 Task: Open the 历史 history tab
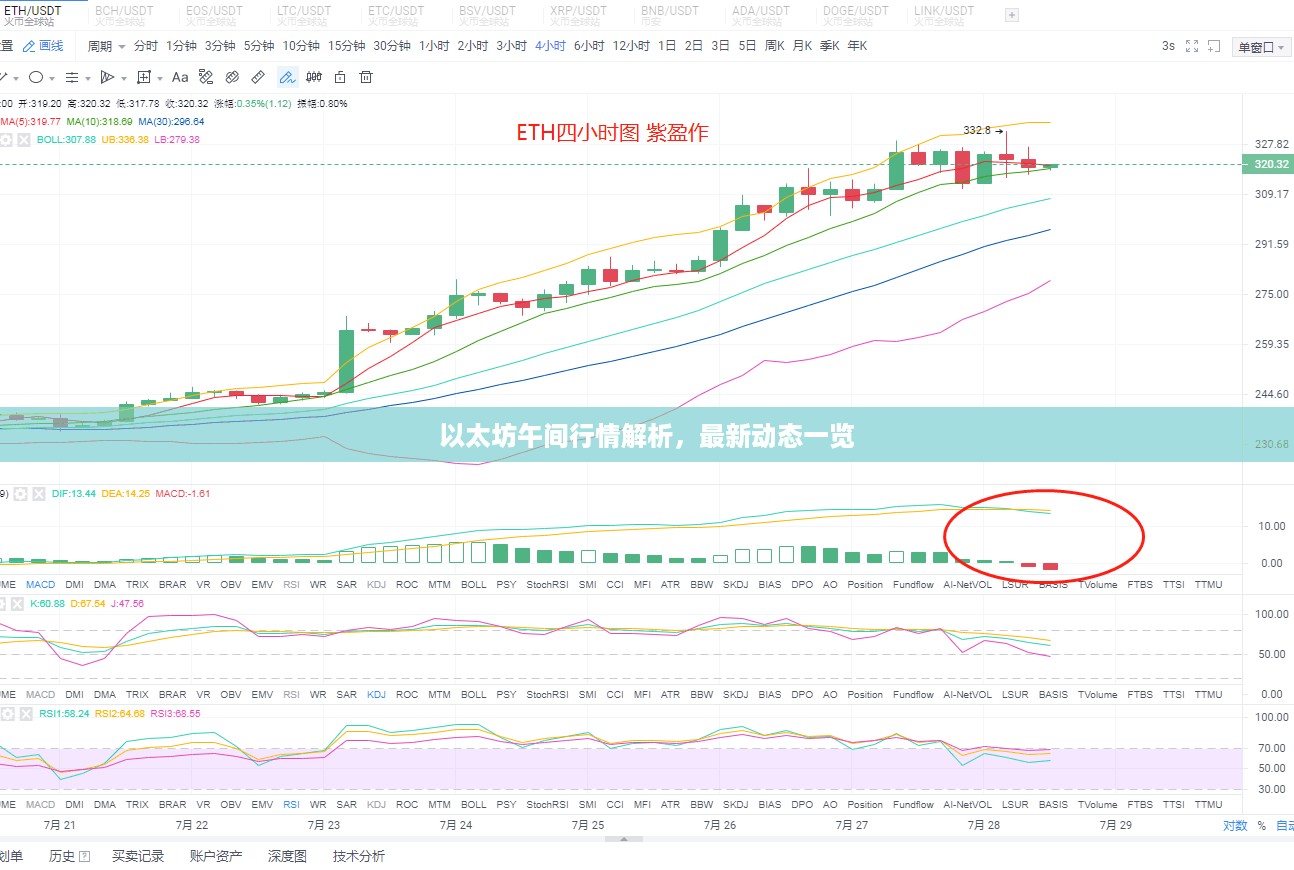(x=69, y=856)
